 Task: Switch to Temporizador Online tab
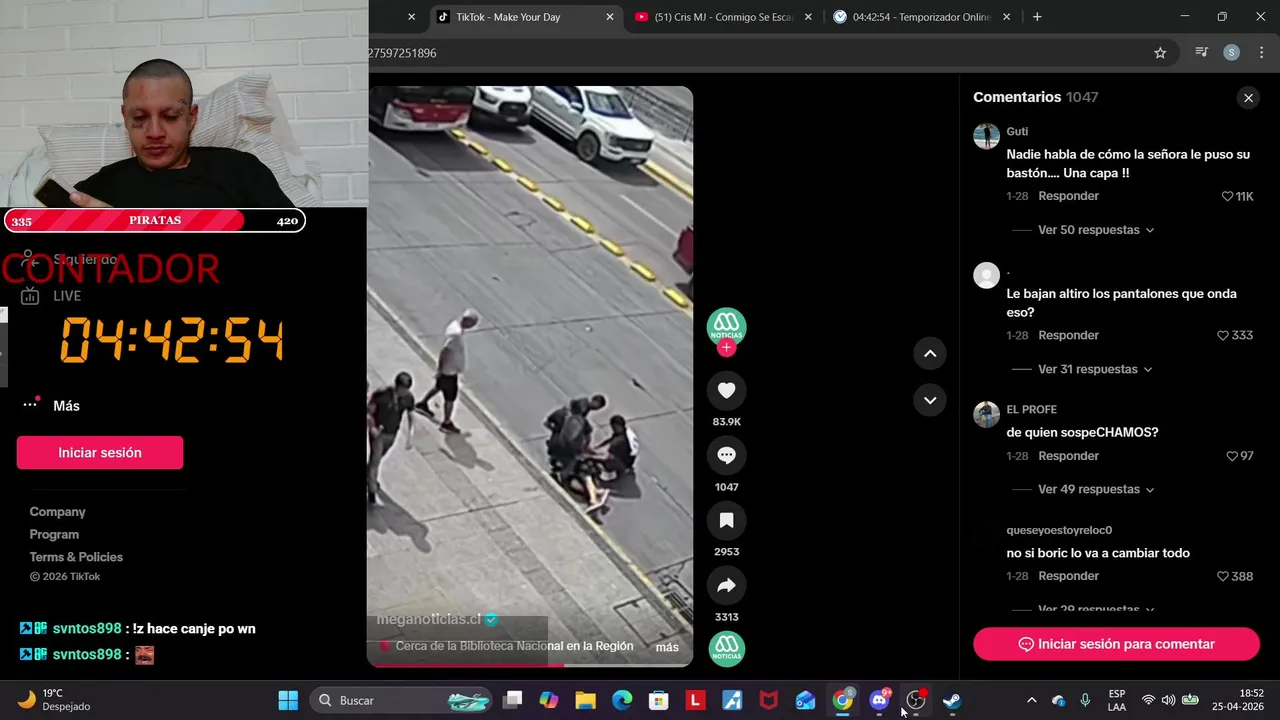point(921,17)
